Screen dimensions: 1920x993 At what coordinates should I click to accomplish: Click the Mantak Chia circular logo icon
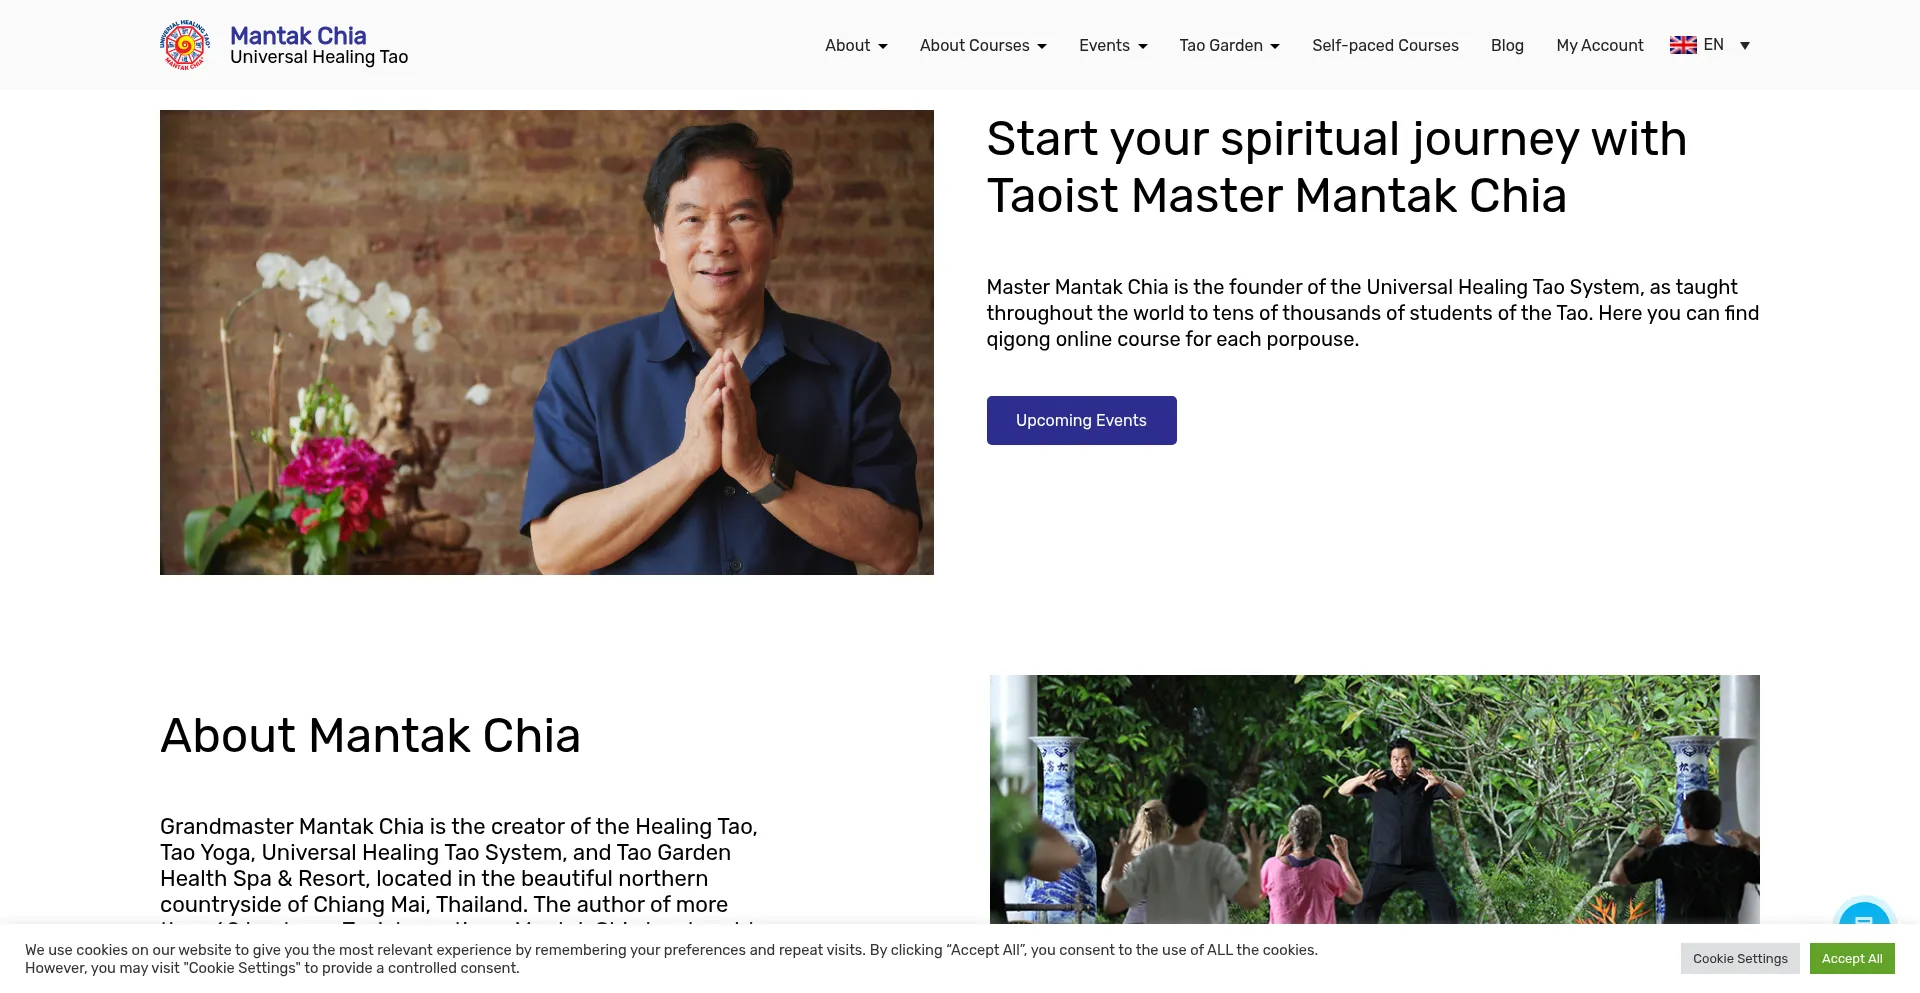point(185,45)
